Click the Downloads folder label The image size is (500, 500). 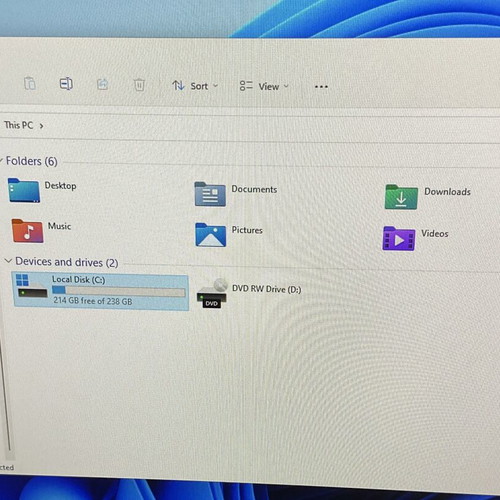pyautogui.click(x=447, y=192)
